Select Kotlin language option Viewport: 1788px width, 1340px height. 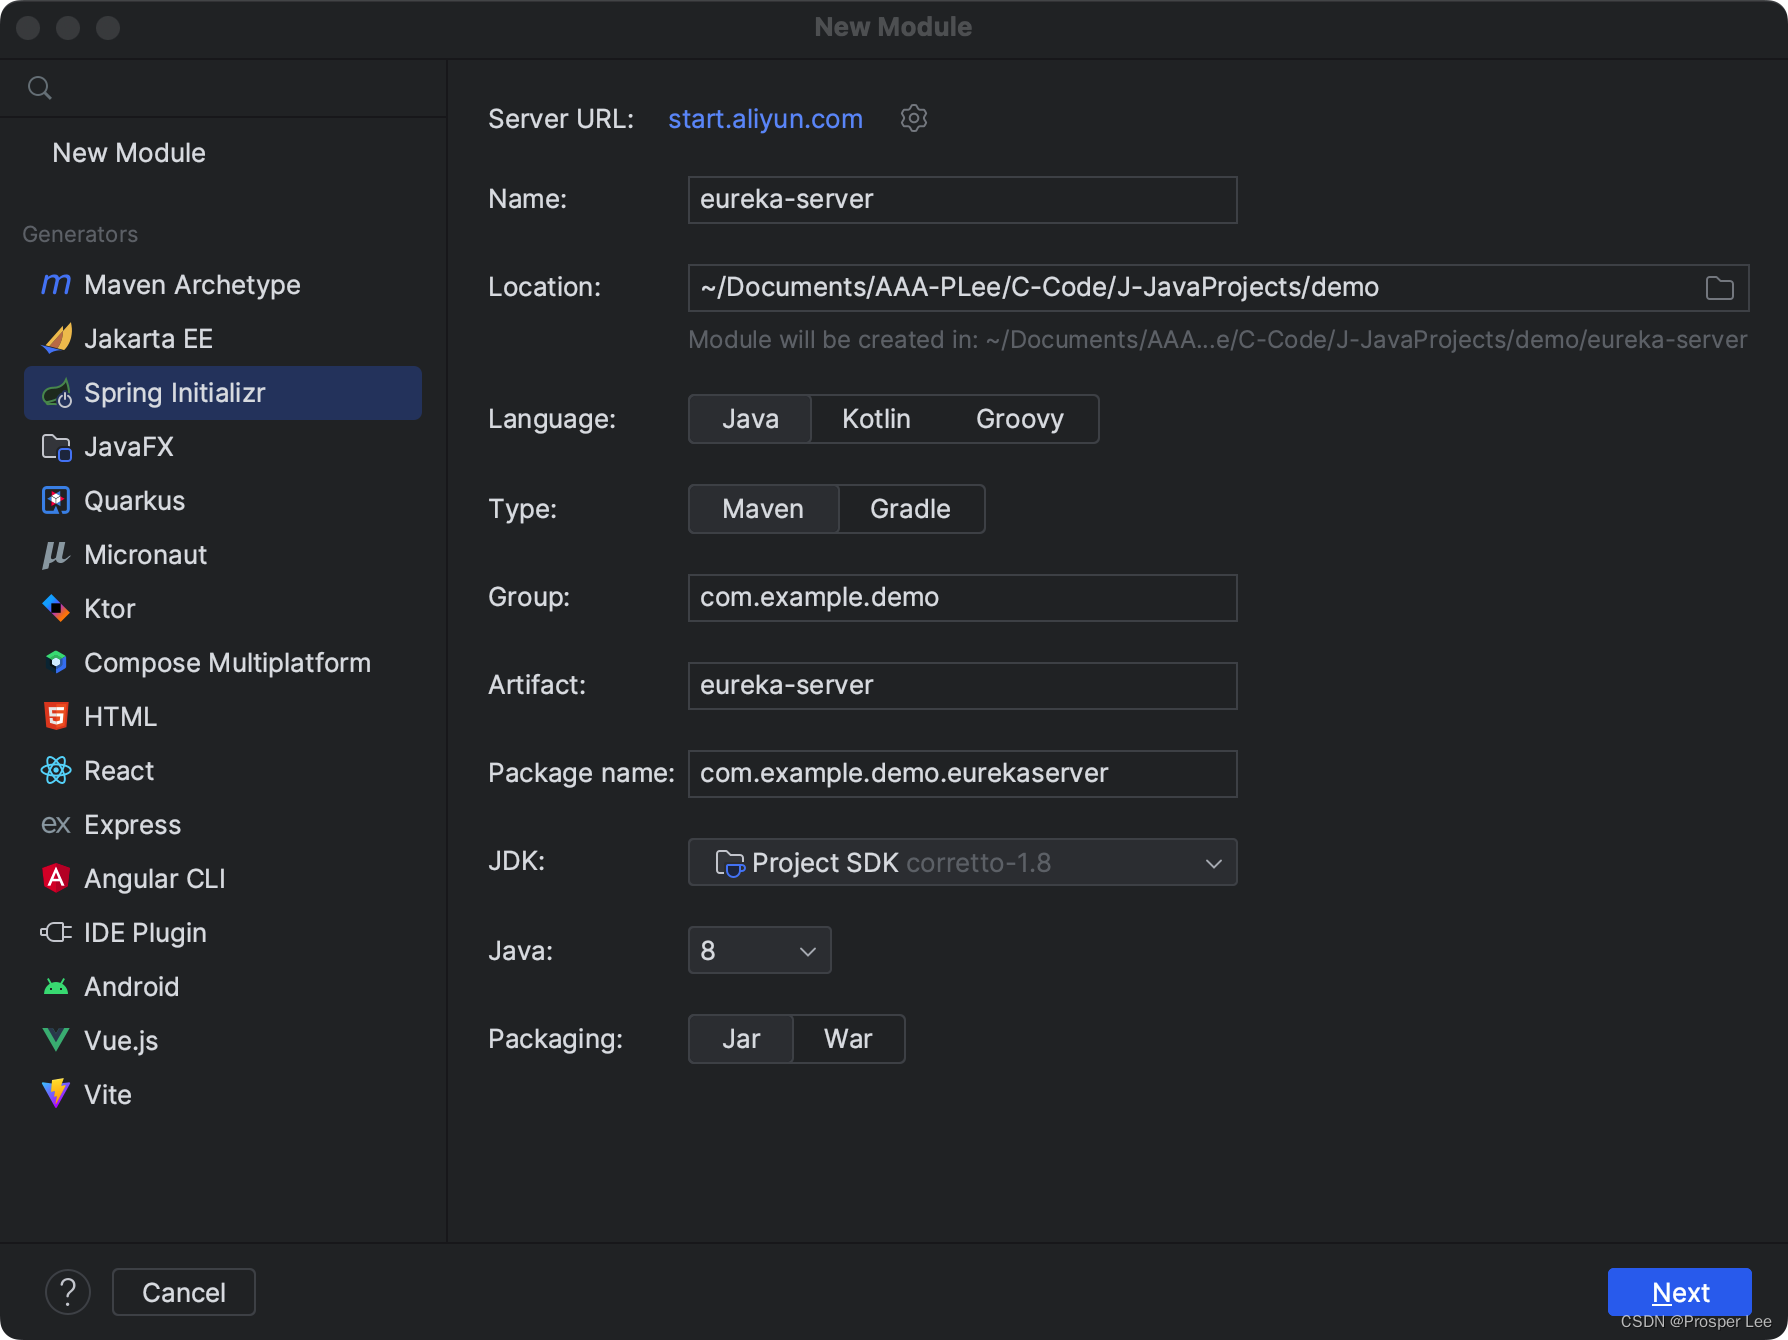876,419
